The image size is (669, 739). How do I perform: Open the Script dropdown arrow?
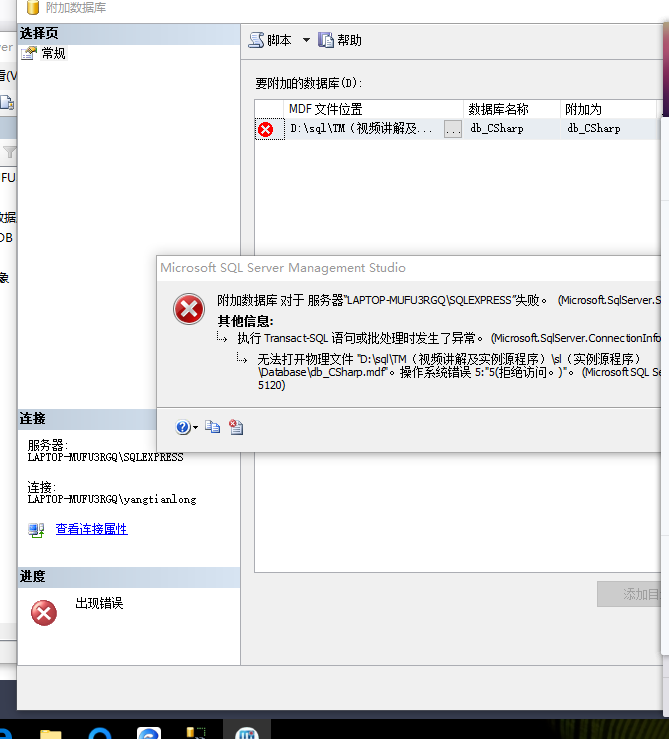coord(306,41)
